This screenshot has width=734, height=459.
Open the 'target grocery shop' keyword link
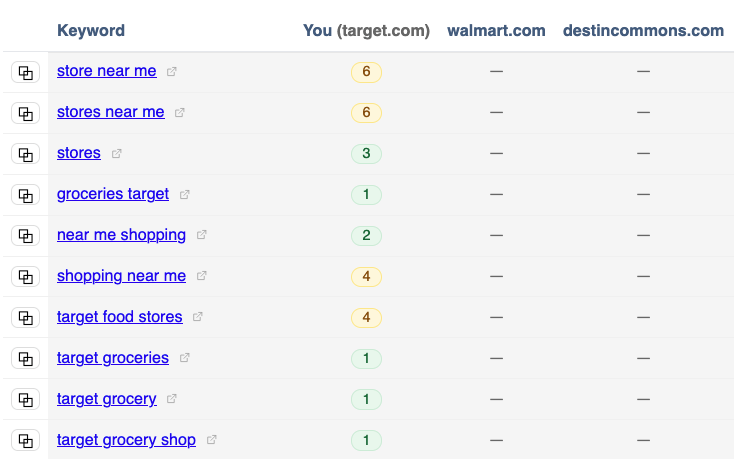[126, 440]
